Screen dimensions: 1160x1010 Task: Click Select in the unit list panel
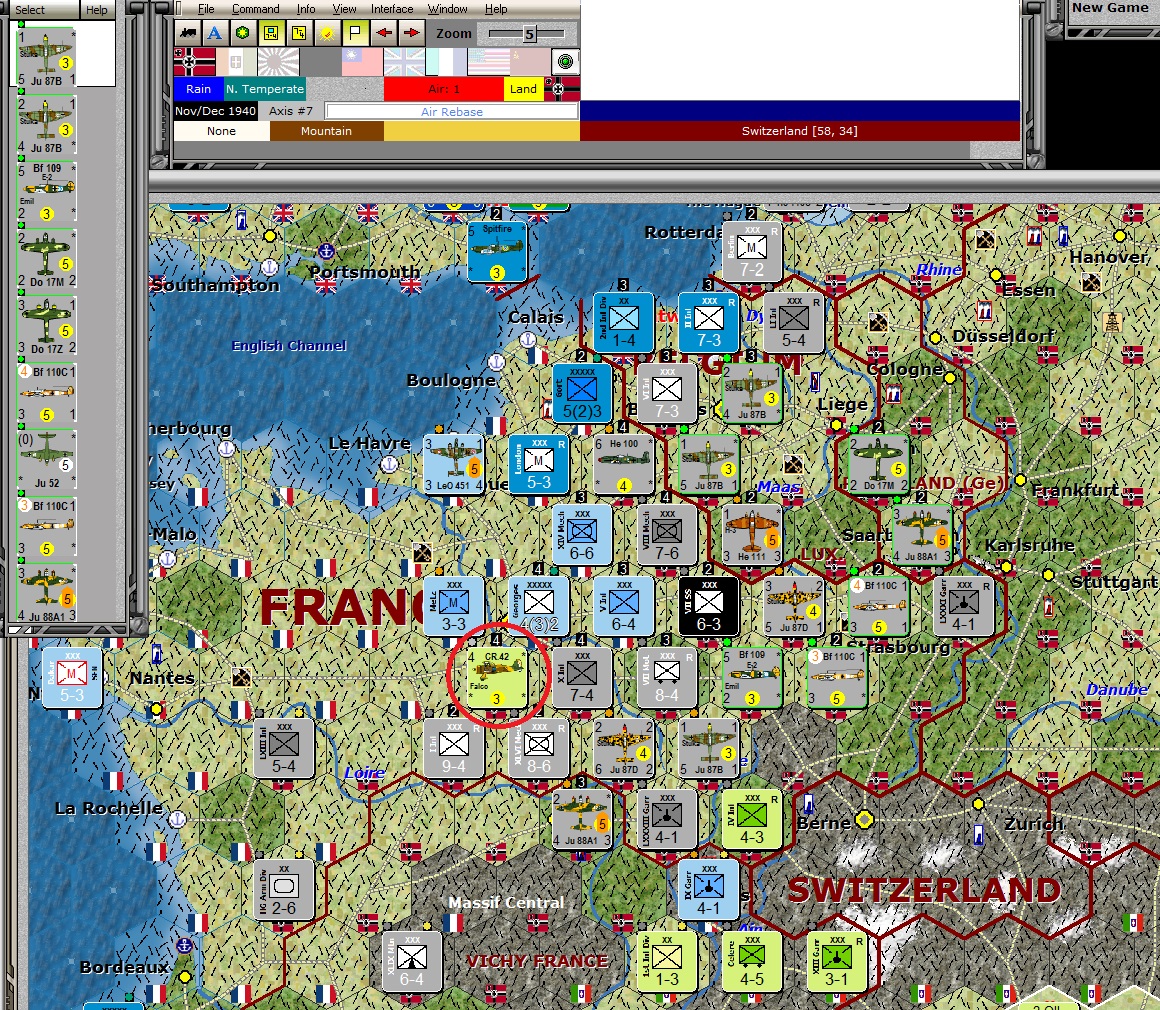pos(30,10)
